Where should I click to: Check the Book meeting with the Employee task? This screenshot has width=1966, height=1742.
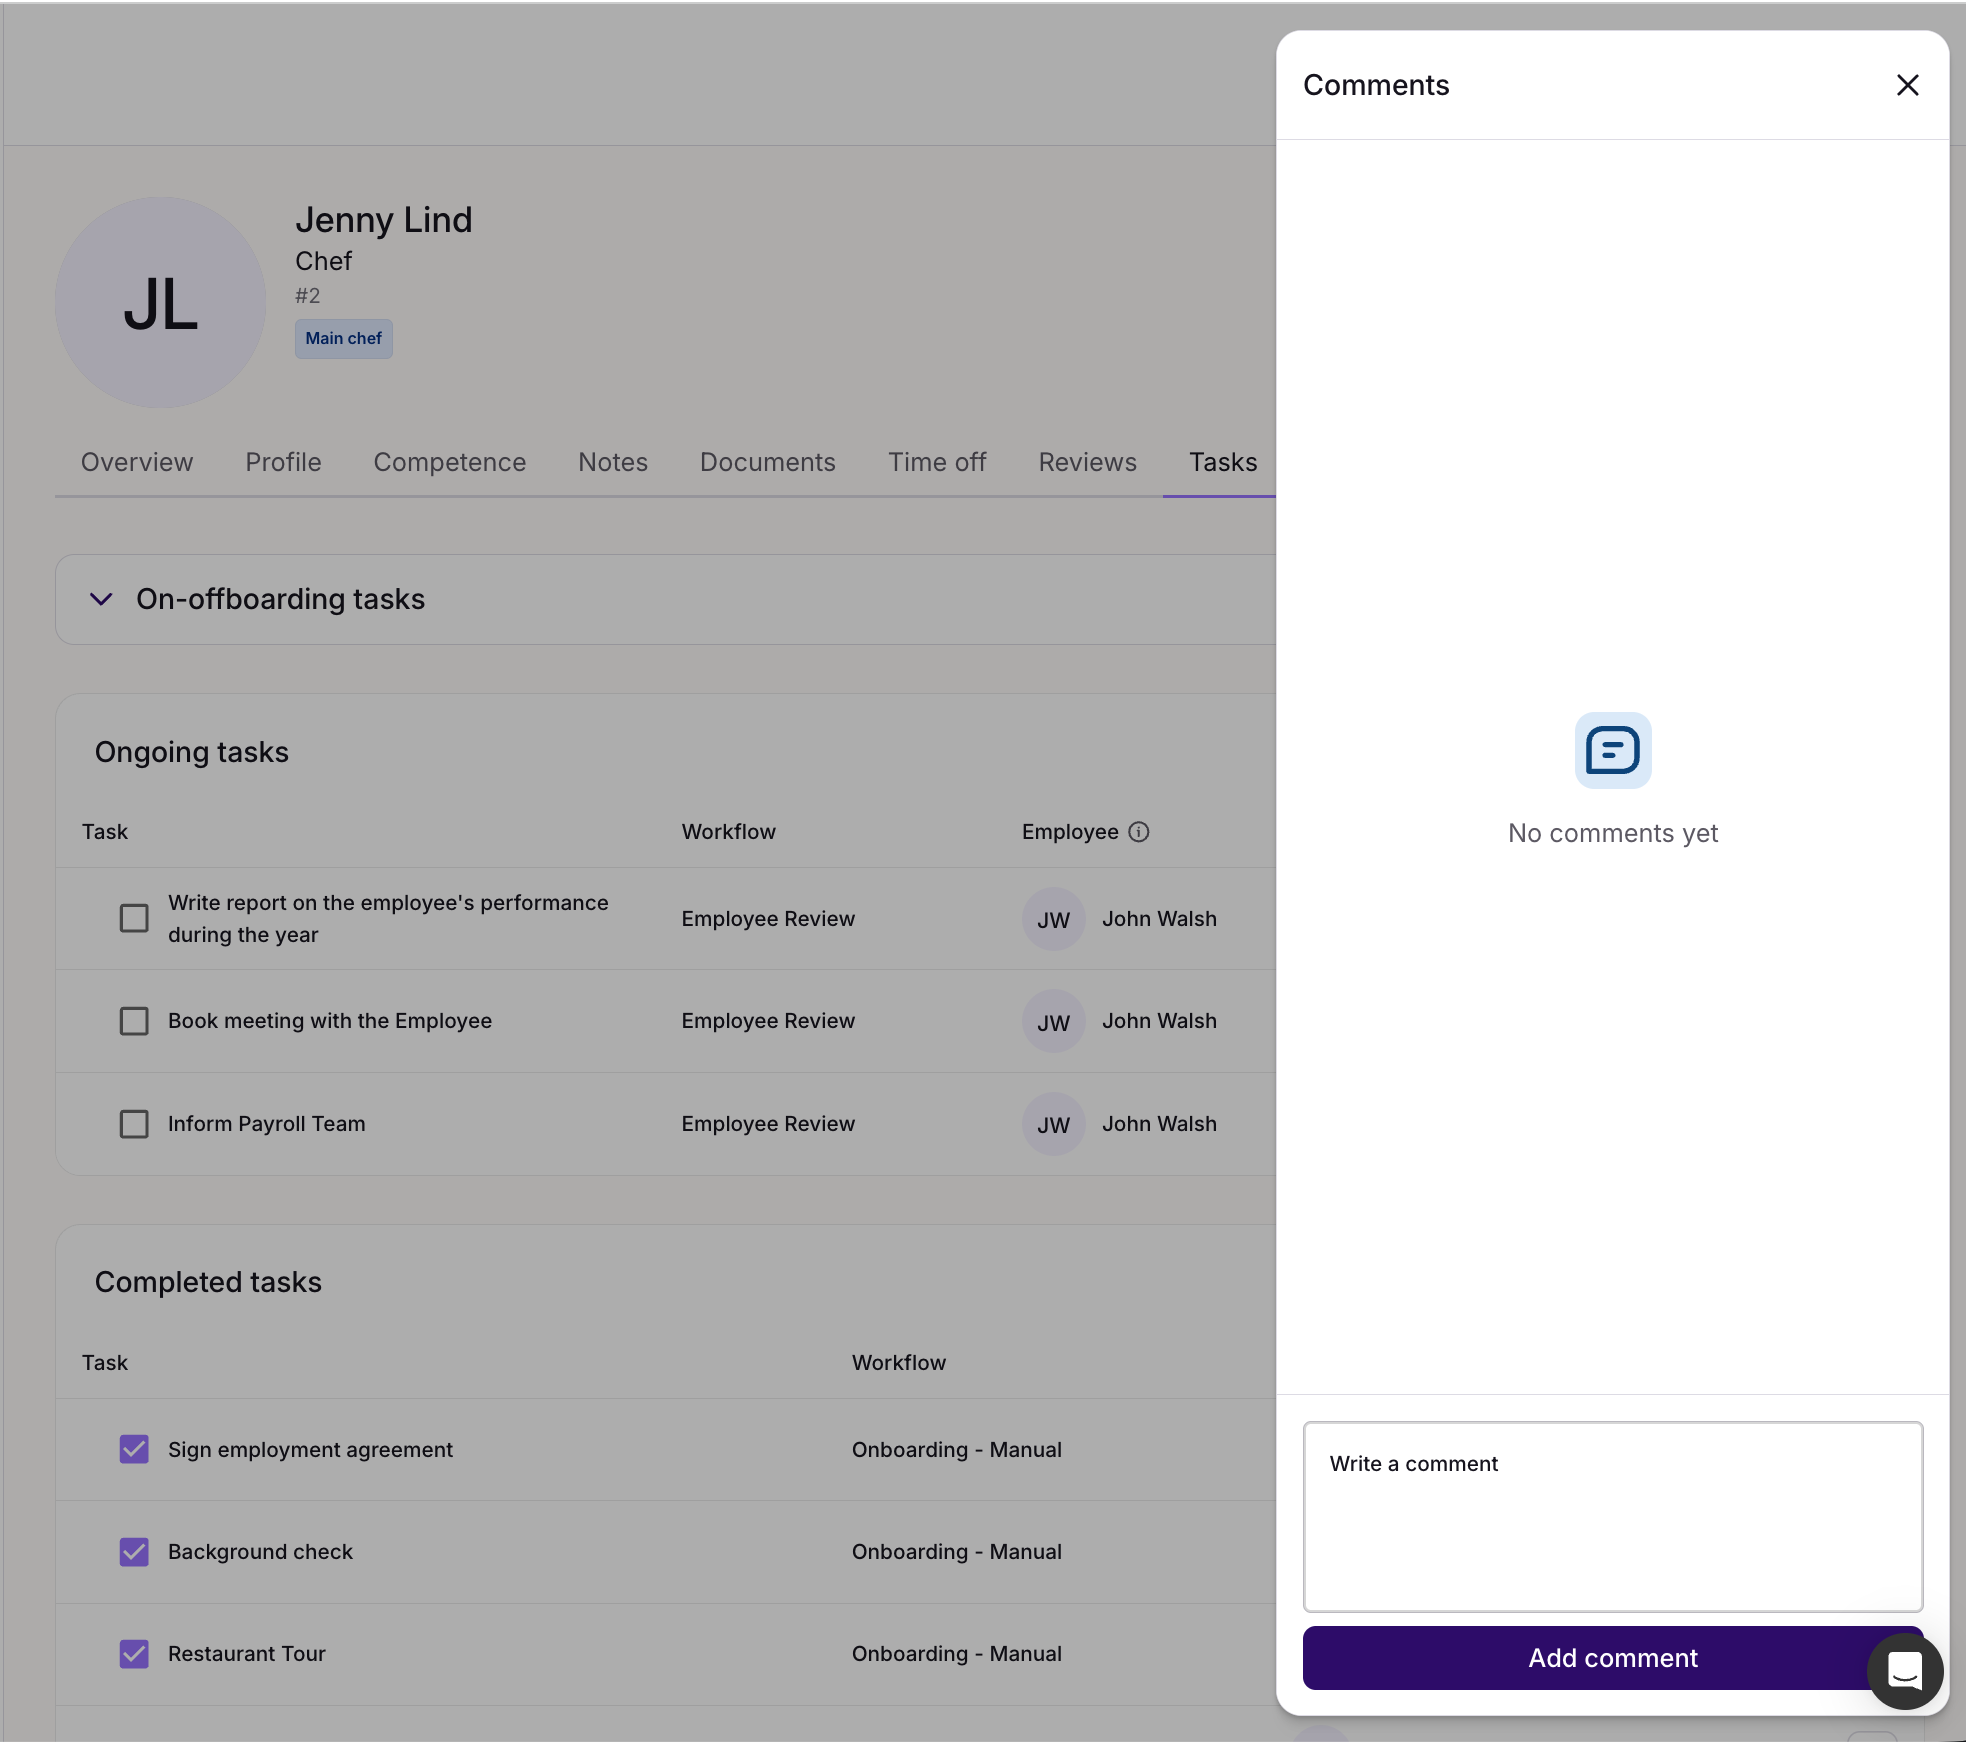click(134, 1021)
